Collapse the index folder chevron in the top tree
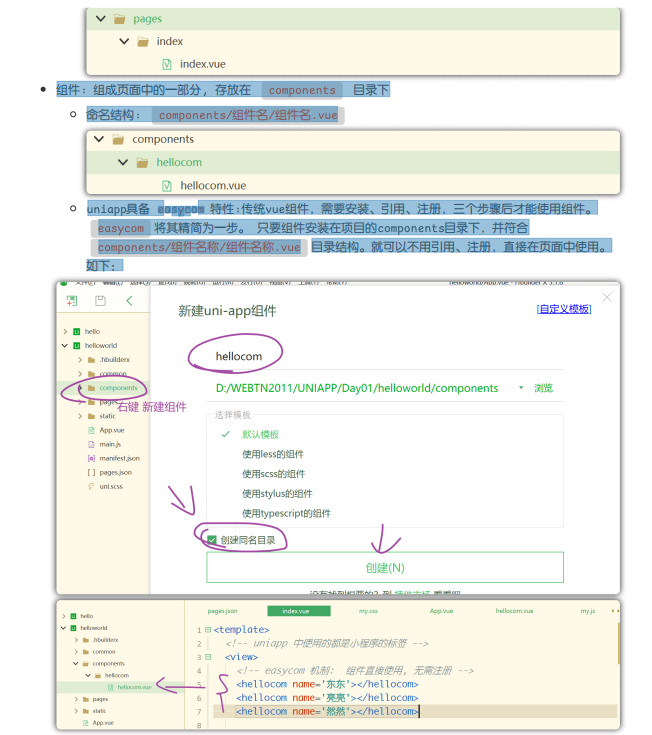The image size is (652, 735). [124, 41]
